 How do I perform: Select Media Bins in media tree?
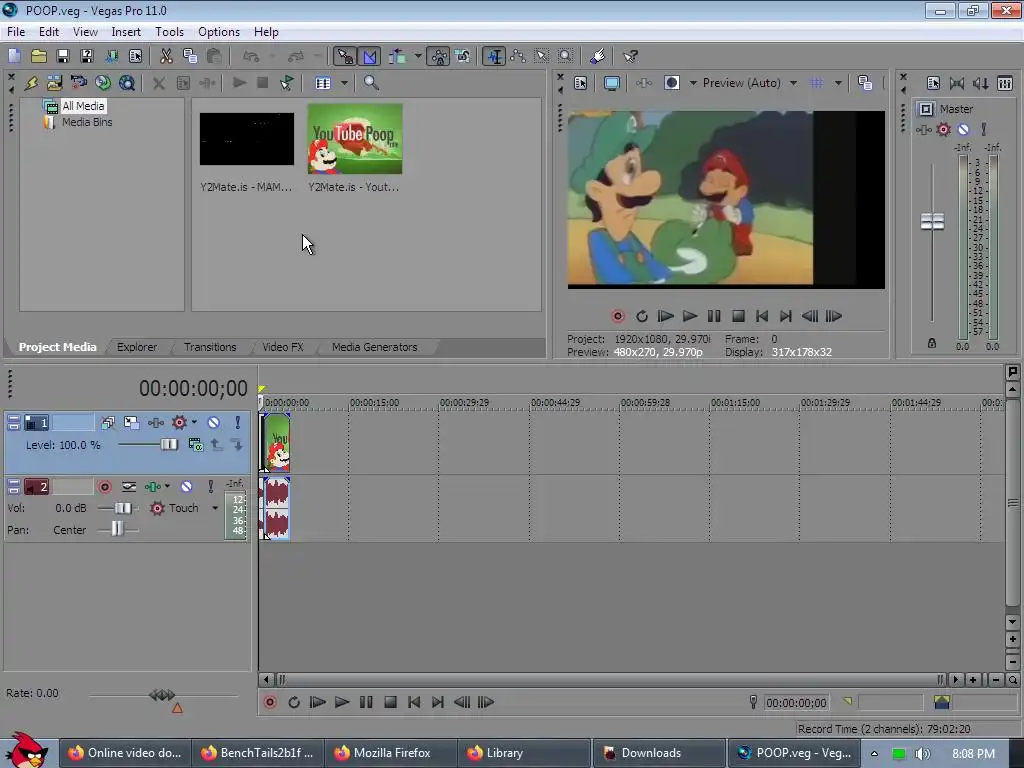click(87, 122)
